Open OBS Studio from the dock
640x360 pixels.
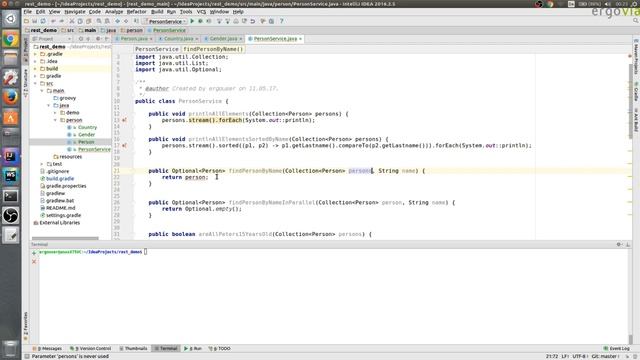click(11, 216)
